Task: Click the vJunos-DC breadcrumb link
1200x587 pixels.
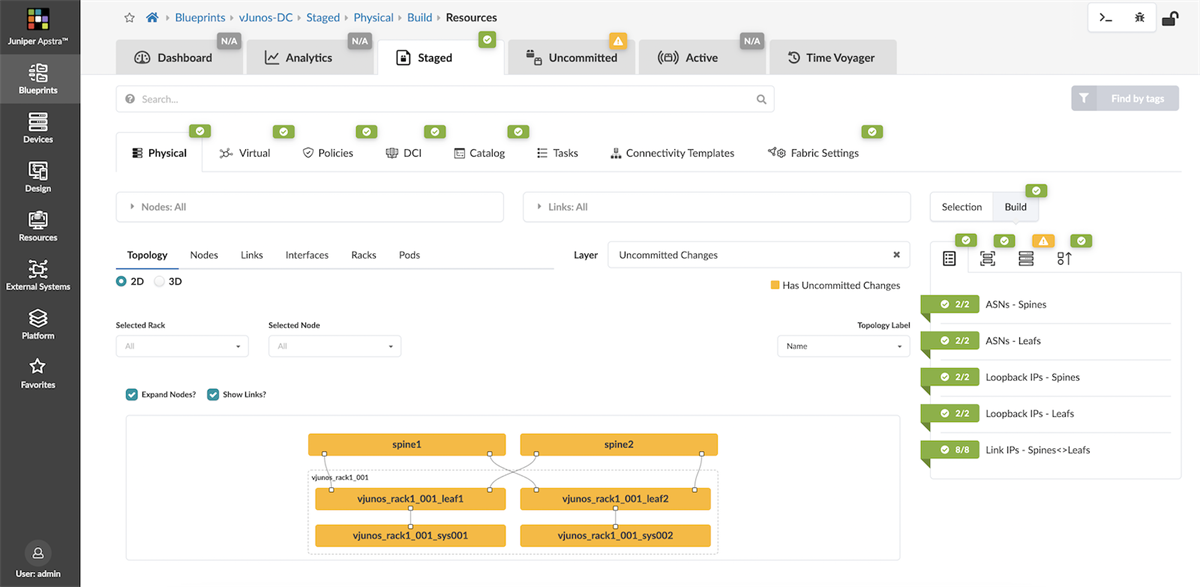Action: [264, 17]
